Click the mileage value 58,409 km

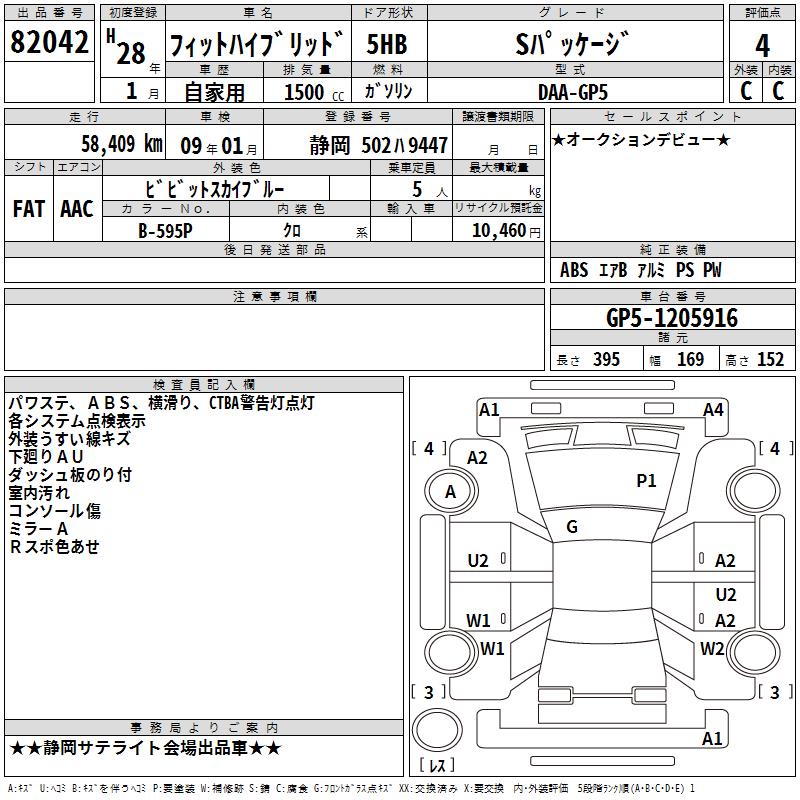[x=122, y=144]
